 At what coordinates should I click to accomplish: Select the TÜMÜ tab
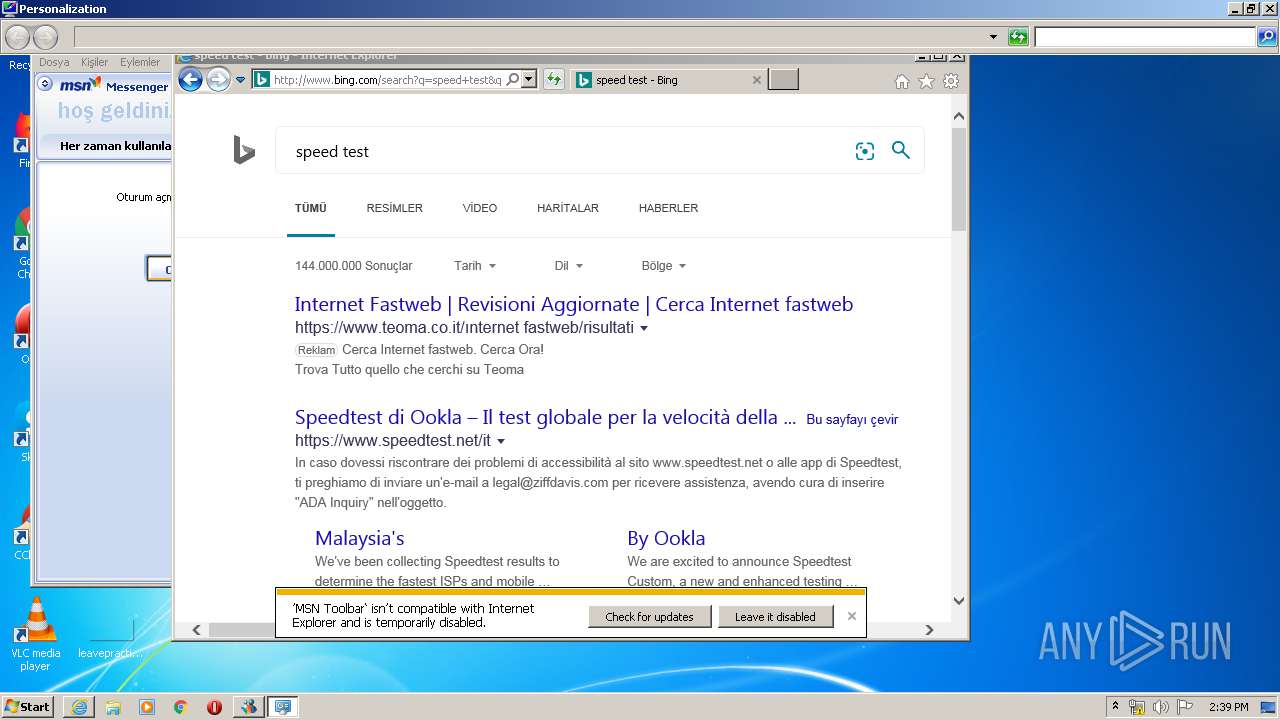310,208
